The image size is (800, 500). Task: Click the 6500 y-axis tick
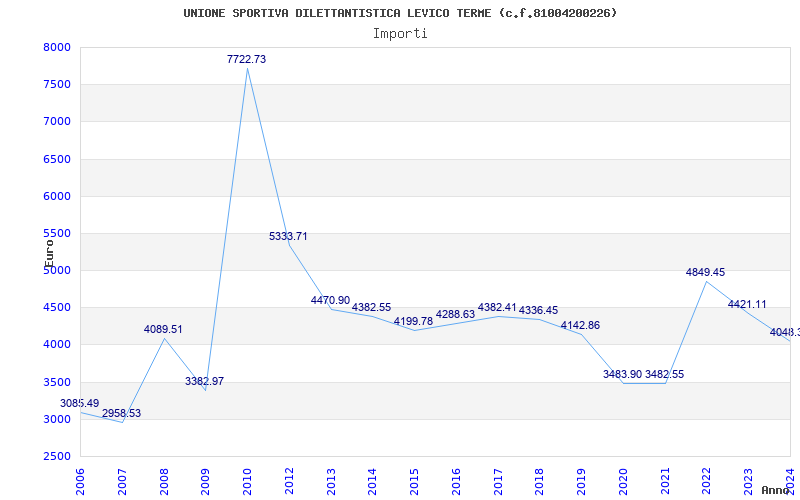pos(55,159)
